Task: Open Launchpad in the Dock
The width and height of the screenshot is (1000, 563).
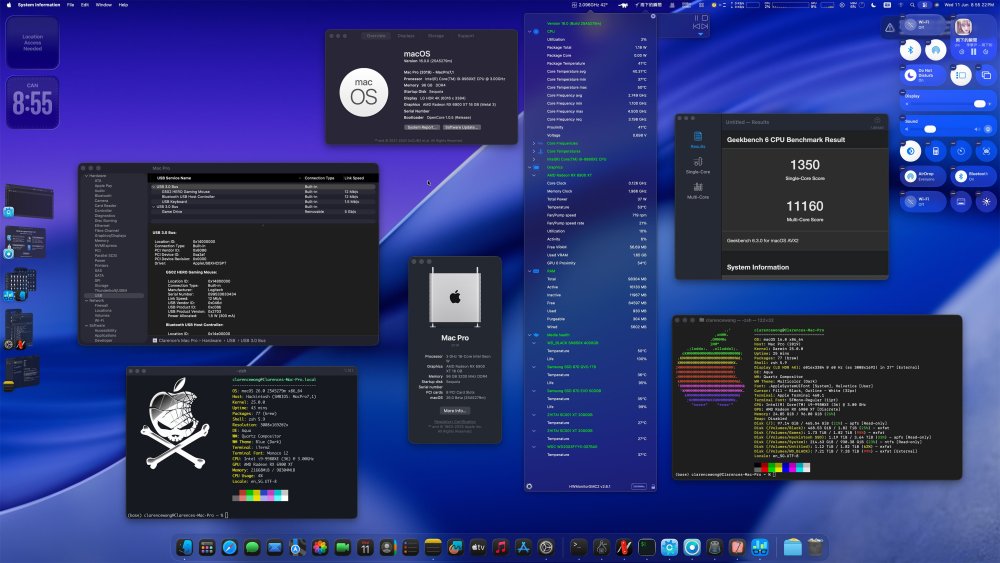Action: click(207, 547)
